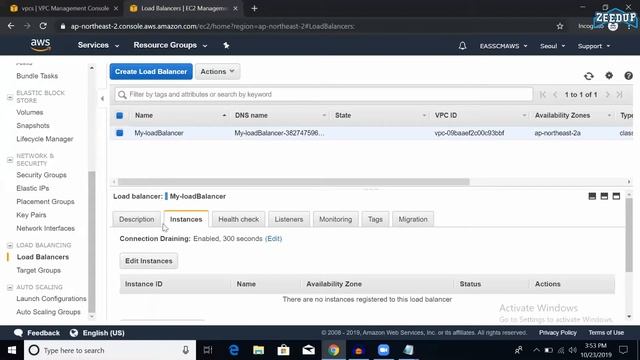The image size is (640, 360).
Task: Collapse the Auto Scaling section
Action: tap(10, 287)
